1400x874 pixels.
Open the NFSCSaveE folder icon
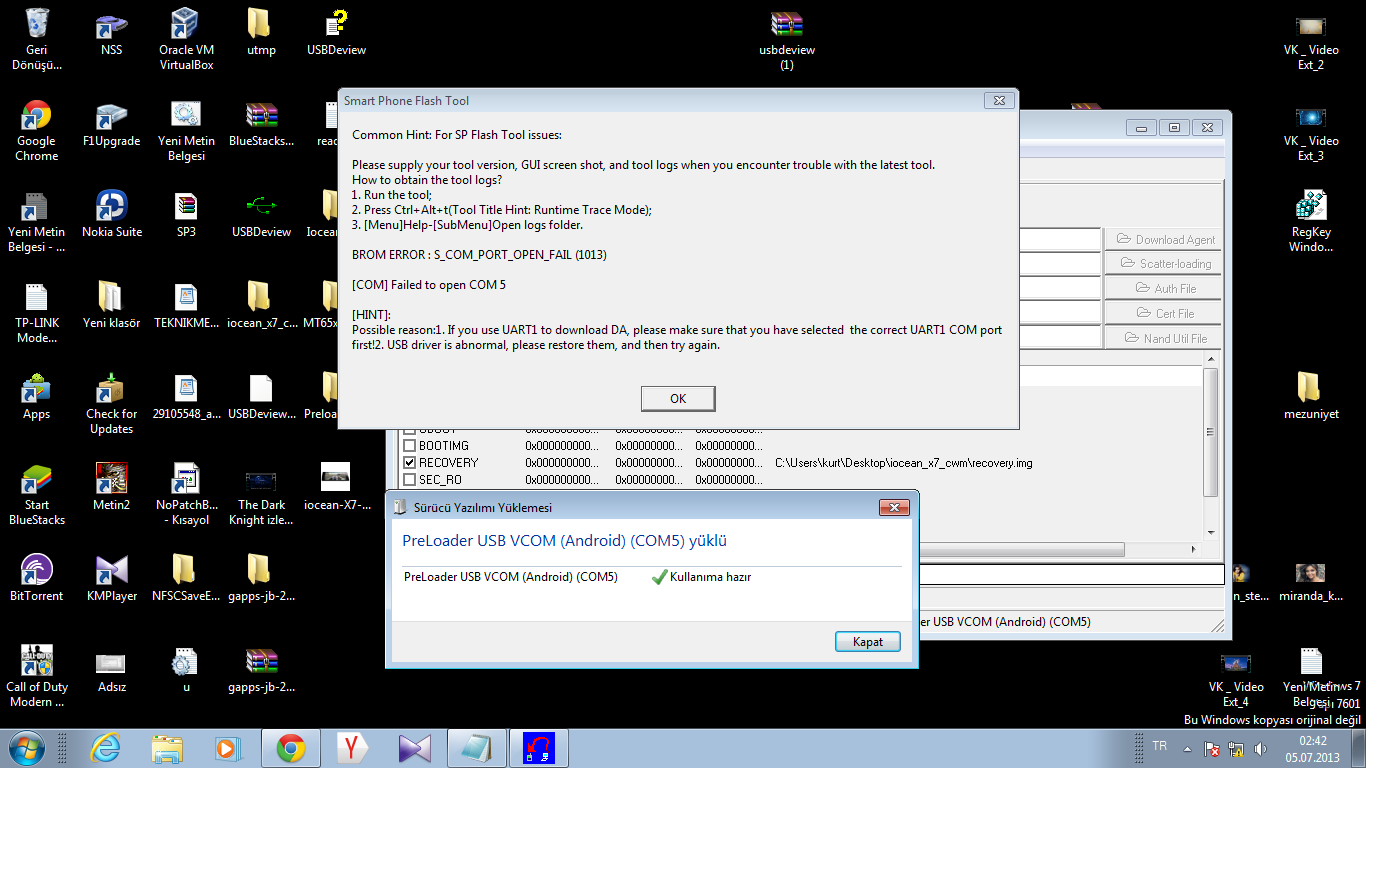(186, 578)
